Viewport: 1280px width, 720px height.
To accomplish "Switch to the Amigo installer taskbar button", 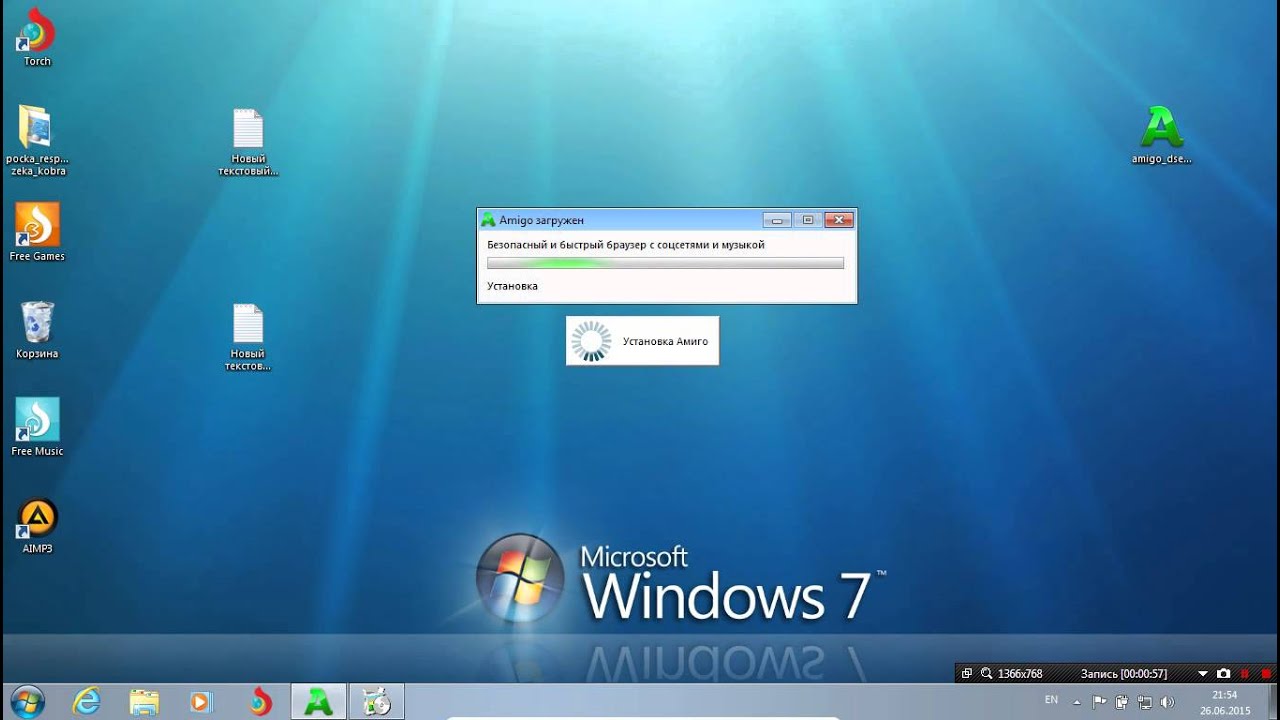I will click(x=319, y=702).
